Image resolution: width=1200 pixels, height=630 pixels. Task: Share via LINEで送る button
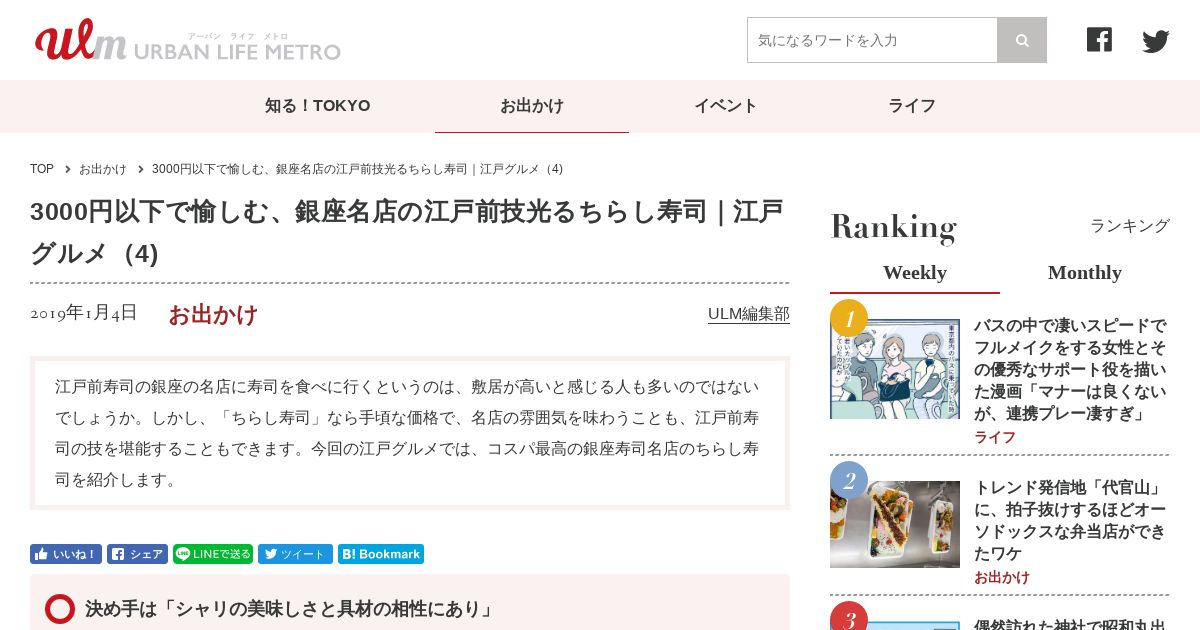tap(213, 554)
